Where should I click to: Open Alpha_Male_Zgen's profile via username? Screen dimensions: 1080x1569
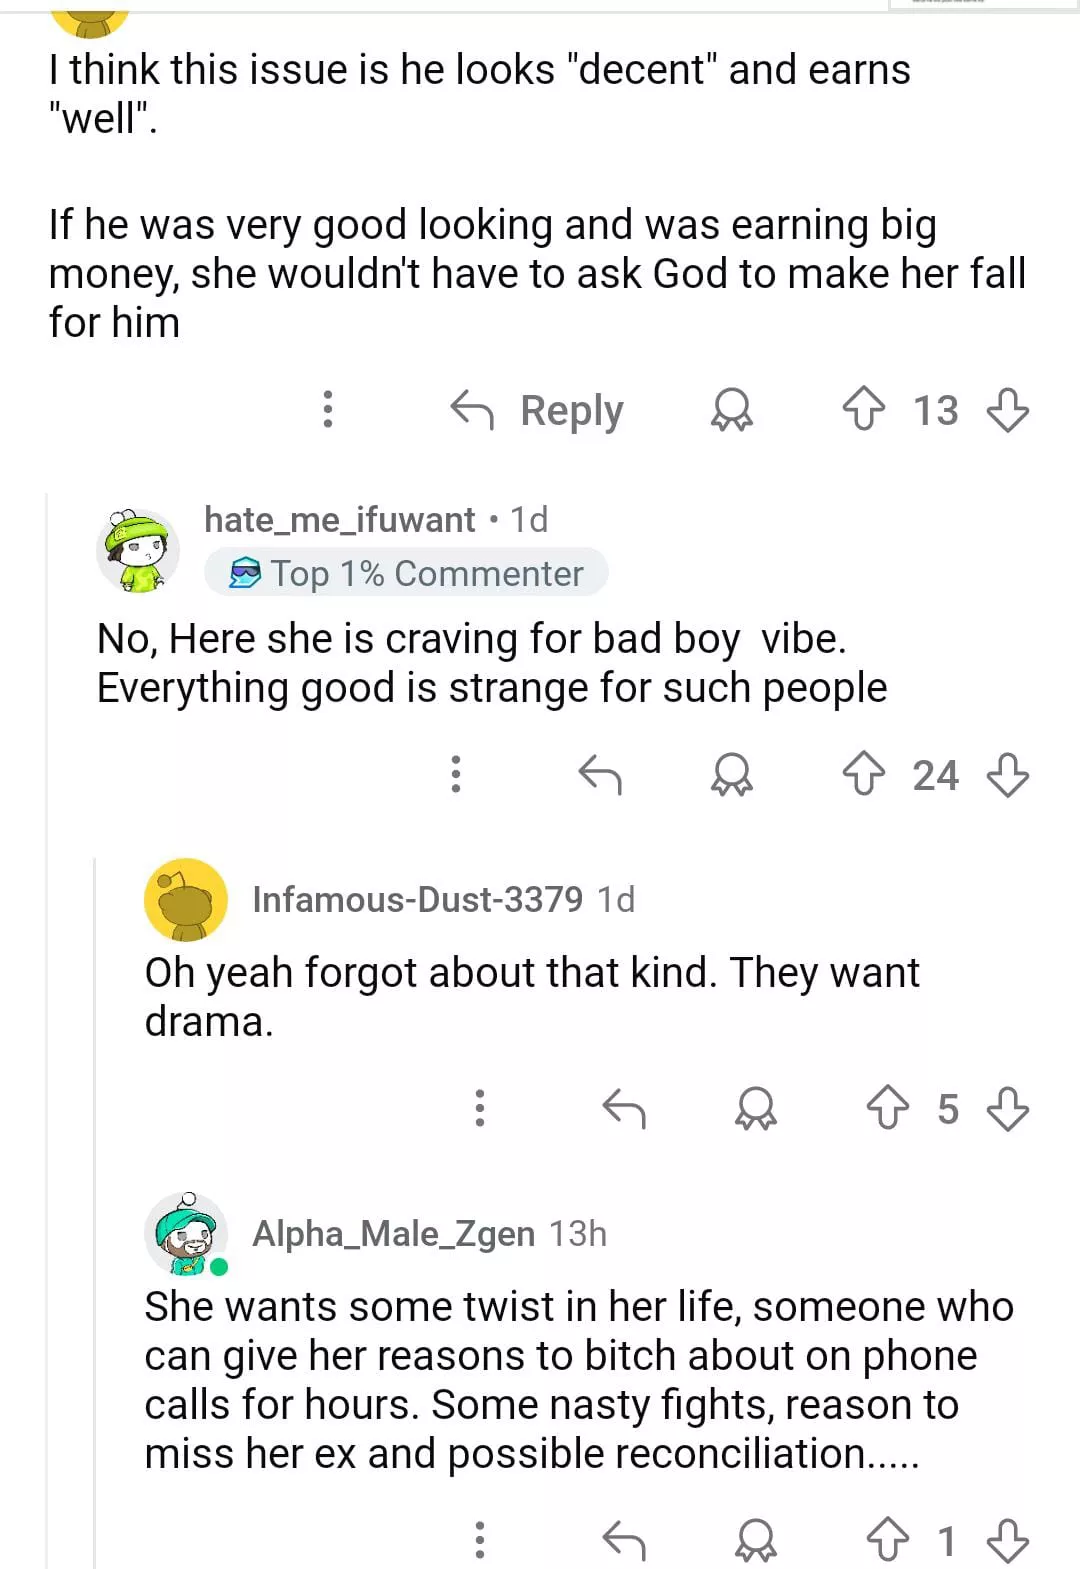(393, 1234)
